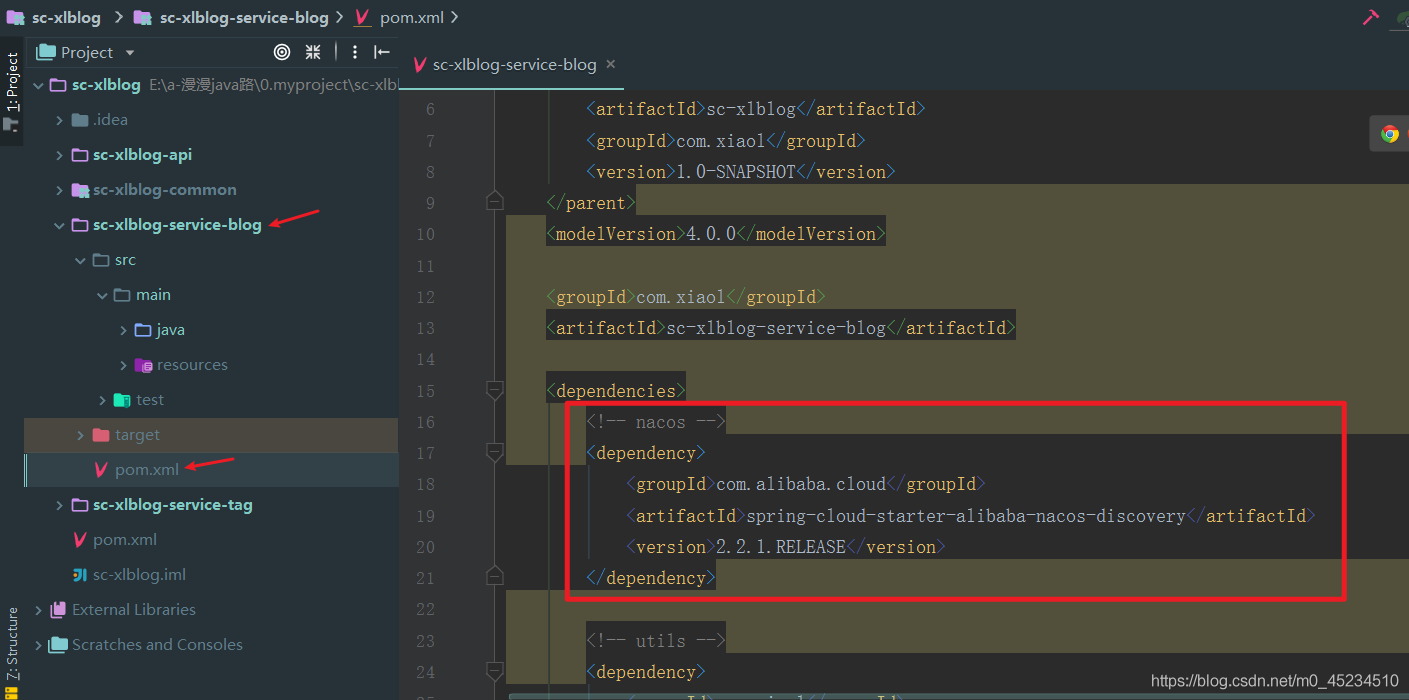The width and height of the screenshot is (1409, 700).
Task: Expand the External Libraries node
Action: (39, 610)
